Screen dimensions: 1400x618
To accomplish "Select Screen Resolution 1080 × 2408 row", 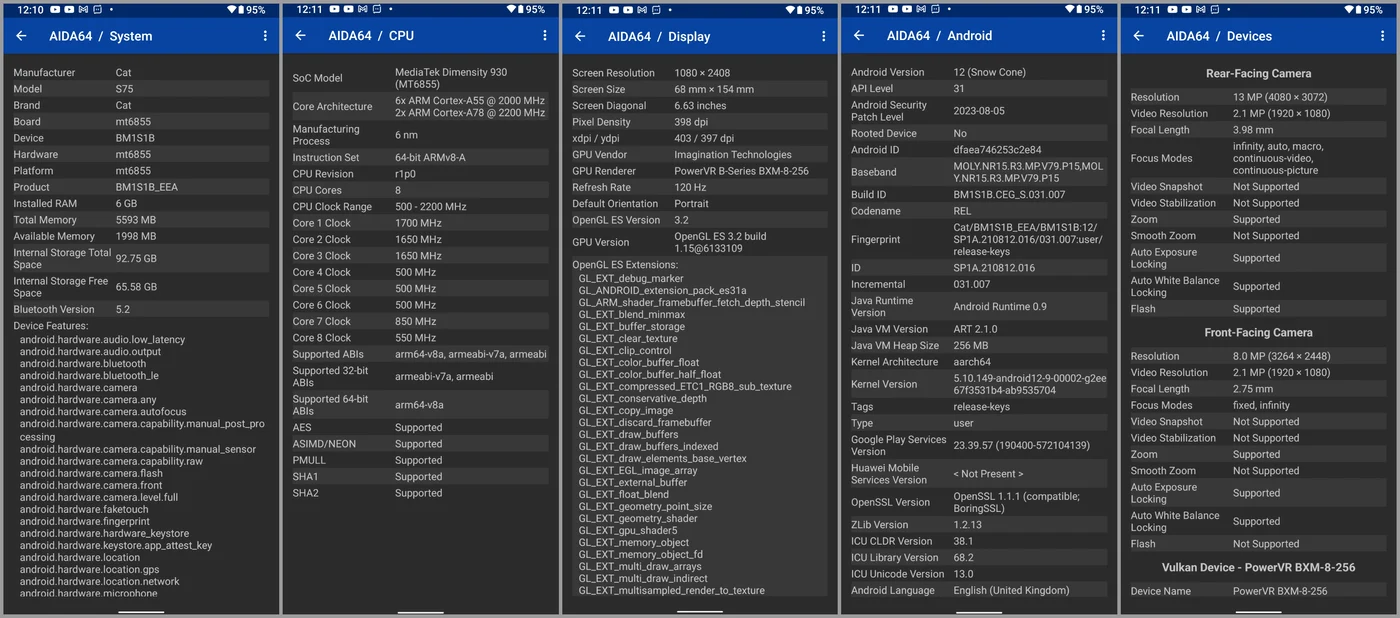I will 699,73.
